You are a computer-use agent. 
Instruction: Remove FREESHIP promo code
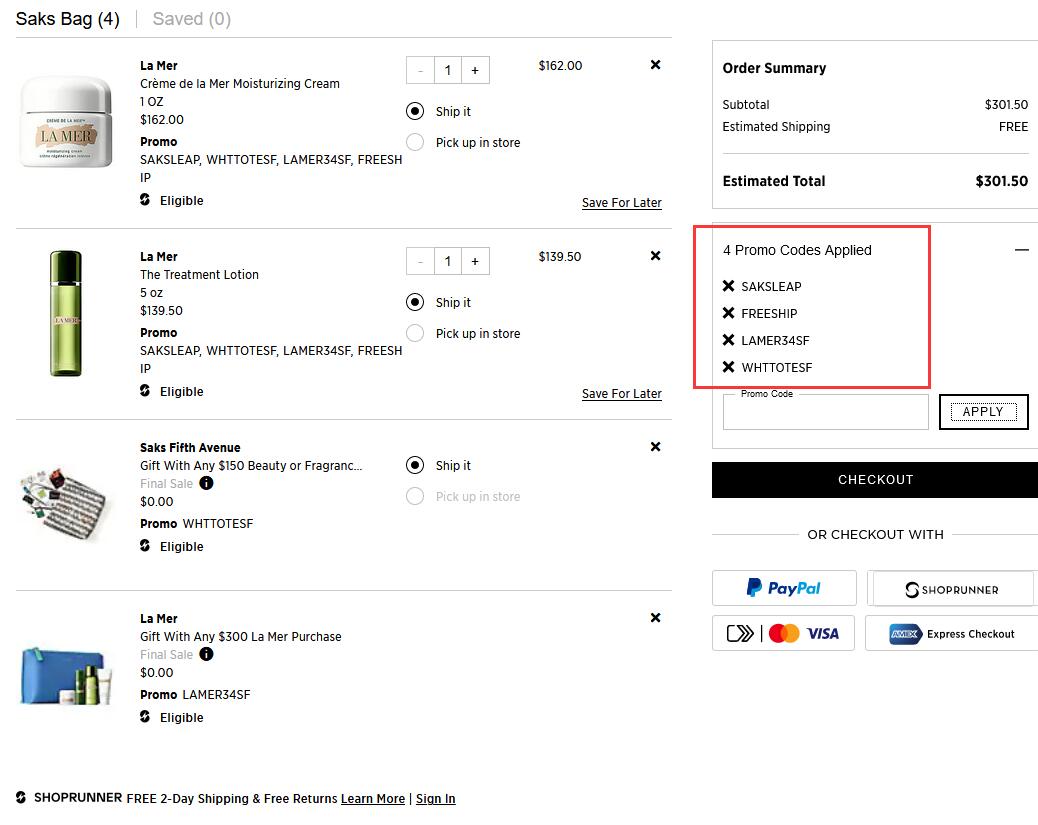tap(728, 313)
